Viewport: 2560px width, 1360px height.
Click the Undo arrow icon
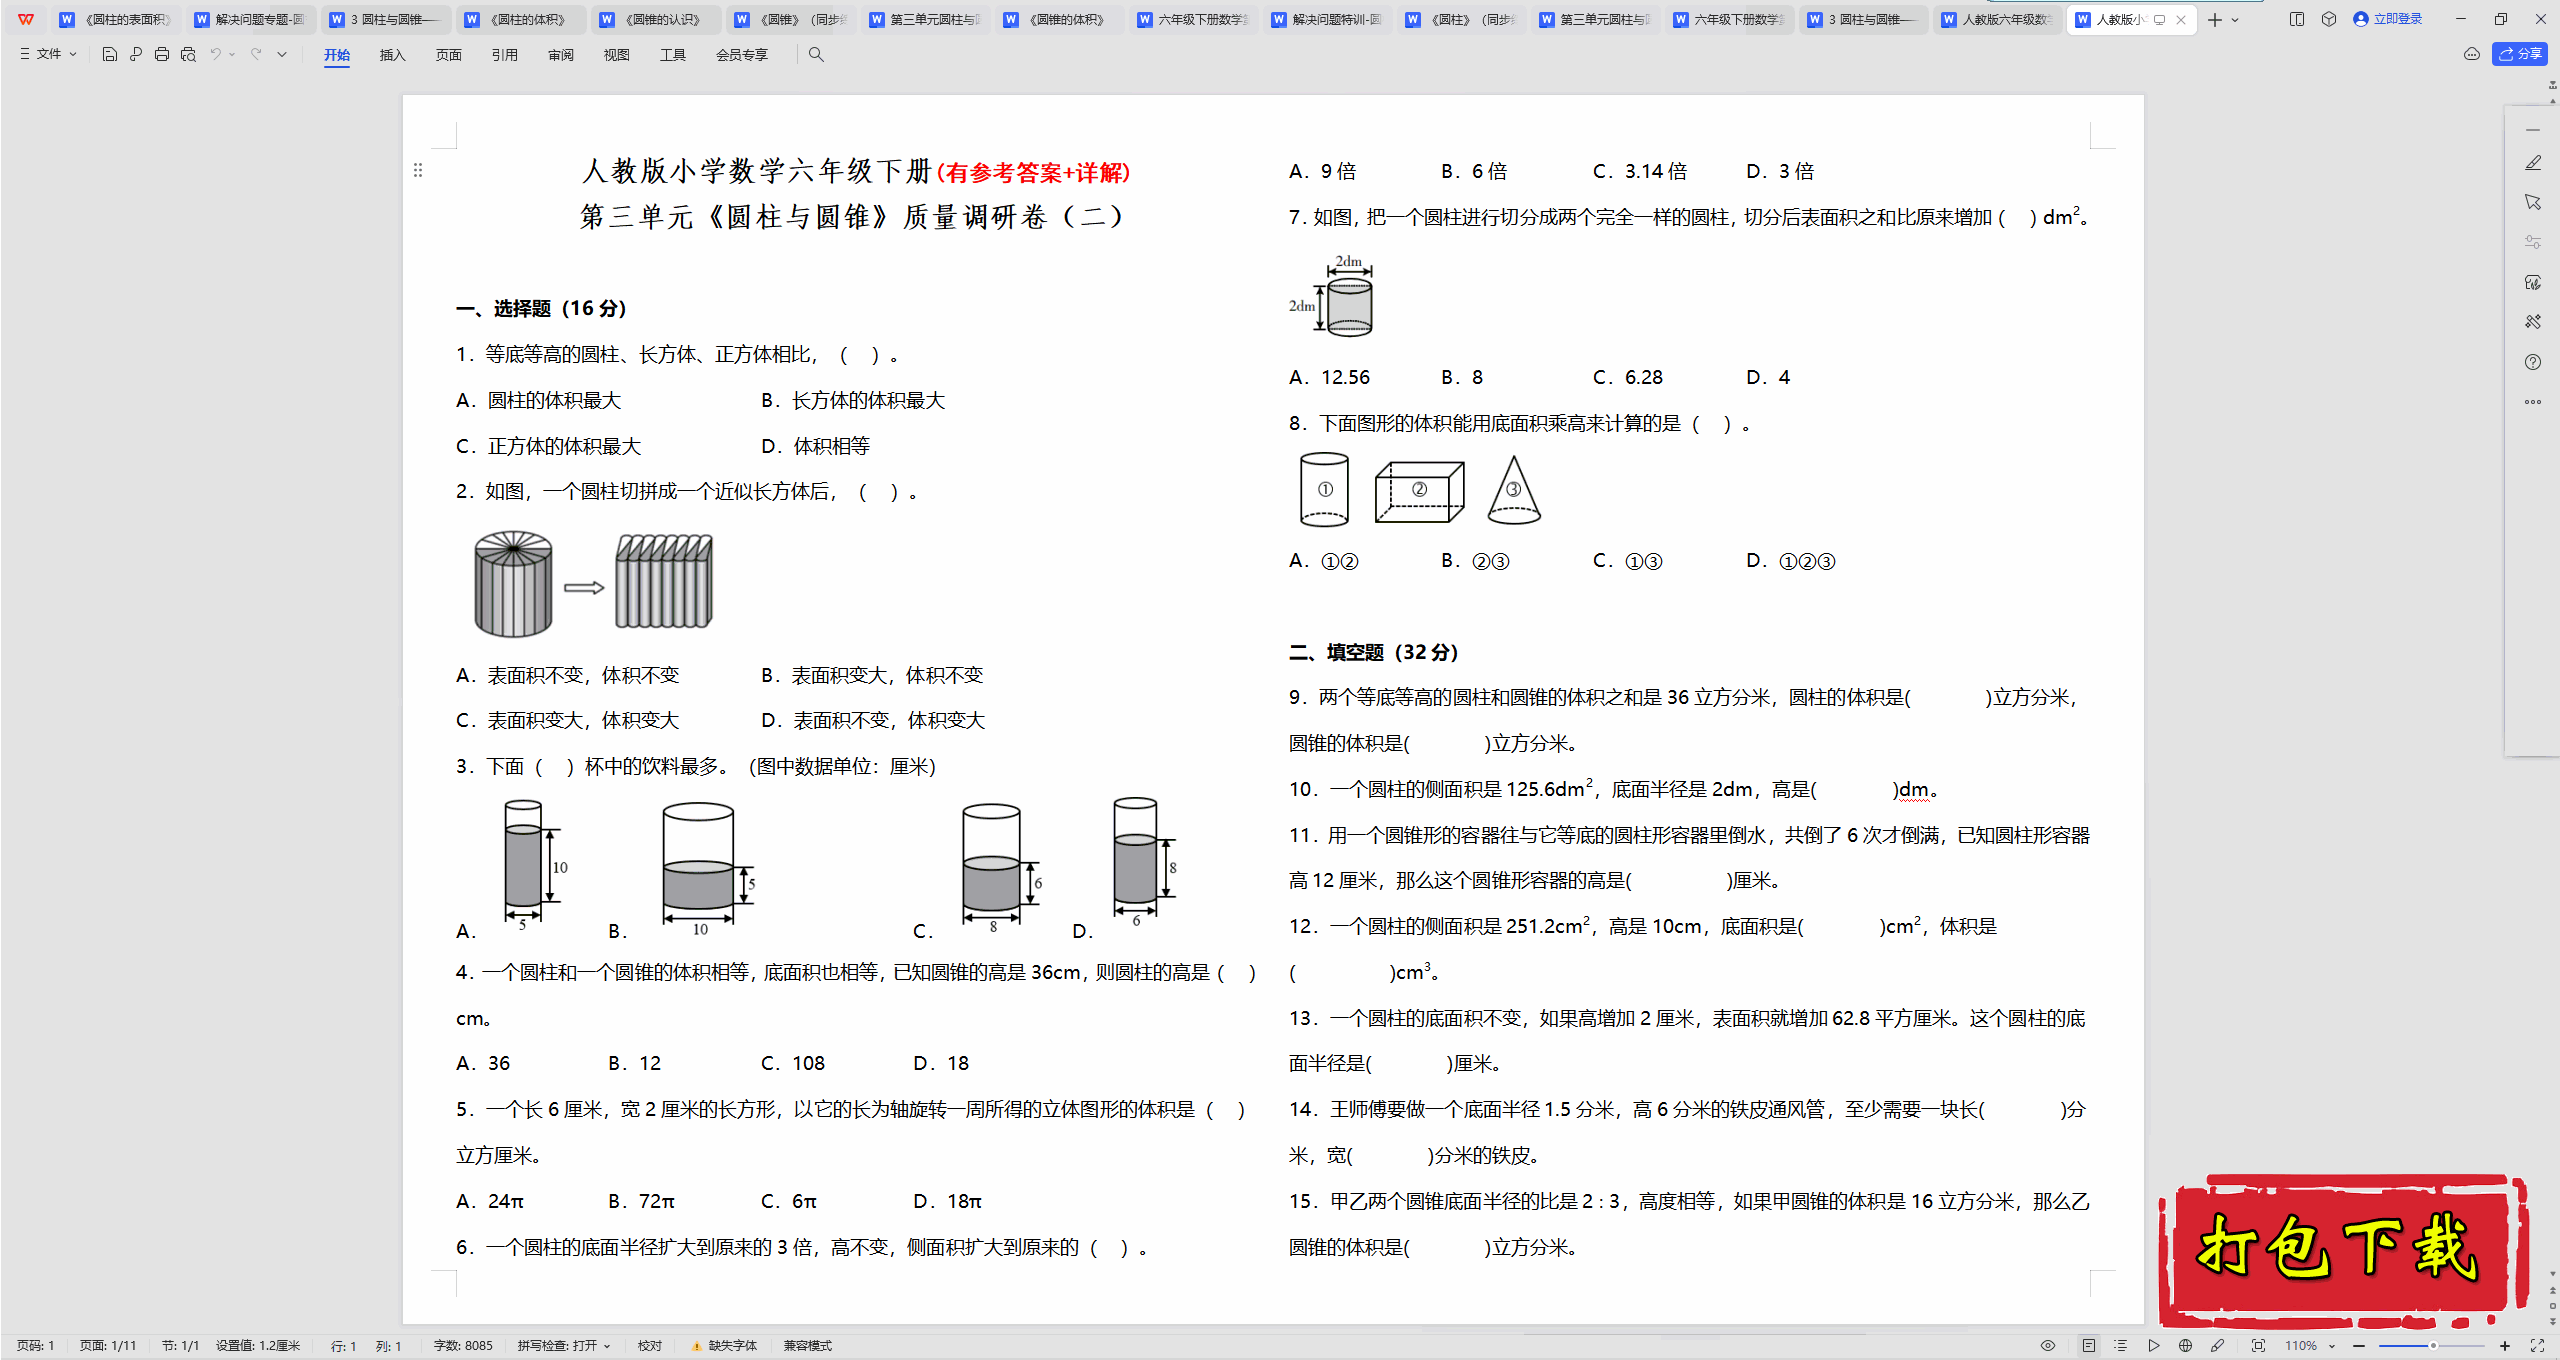tap(215, 55)
